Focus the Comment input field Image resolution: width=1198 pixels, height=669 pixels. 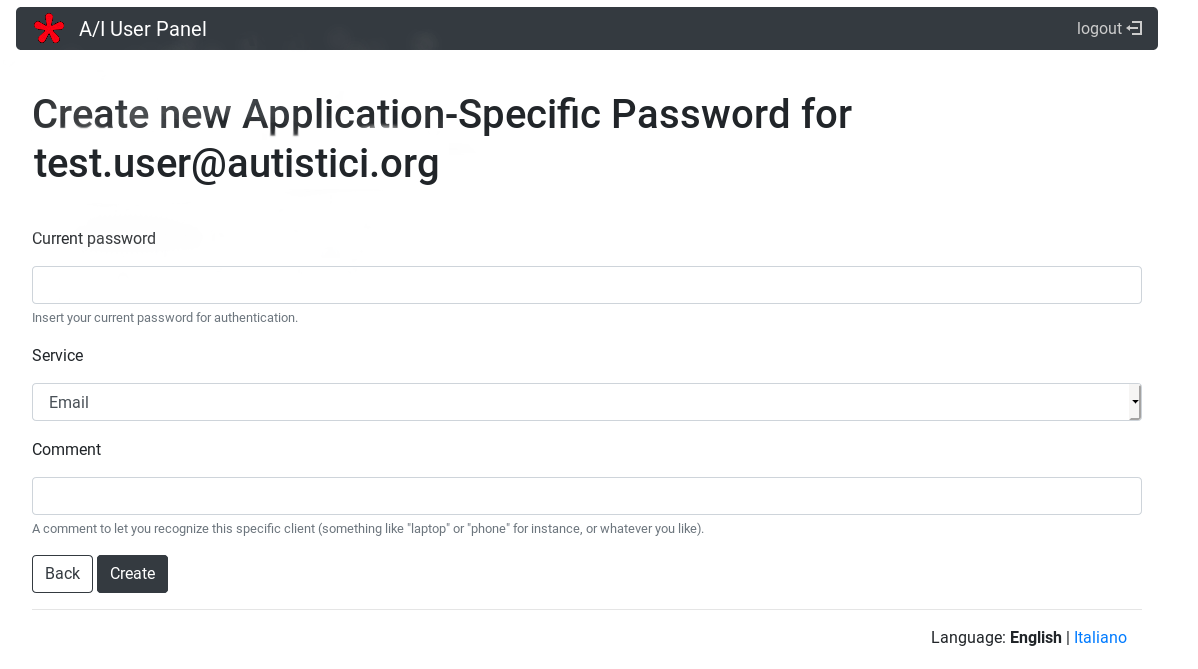[586, 496]
